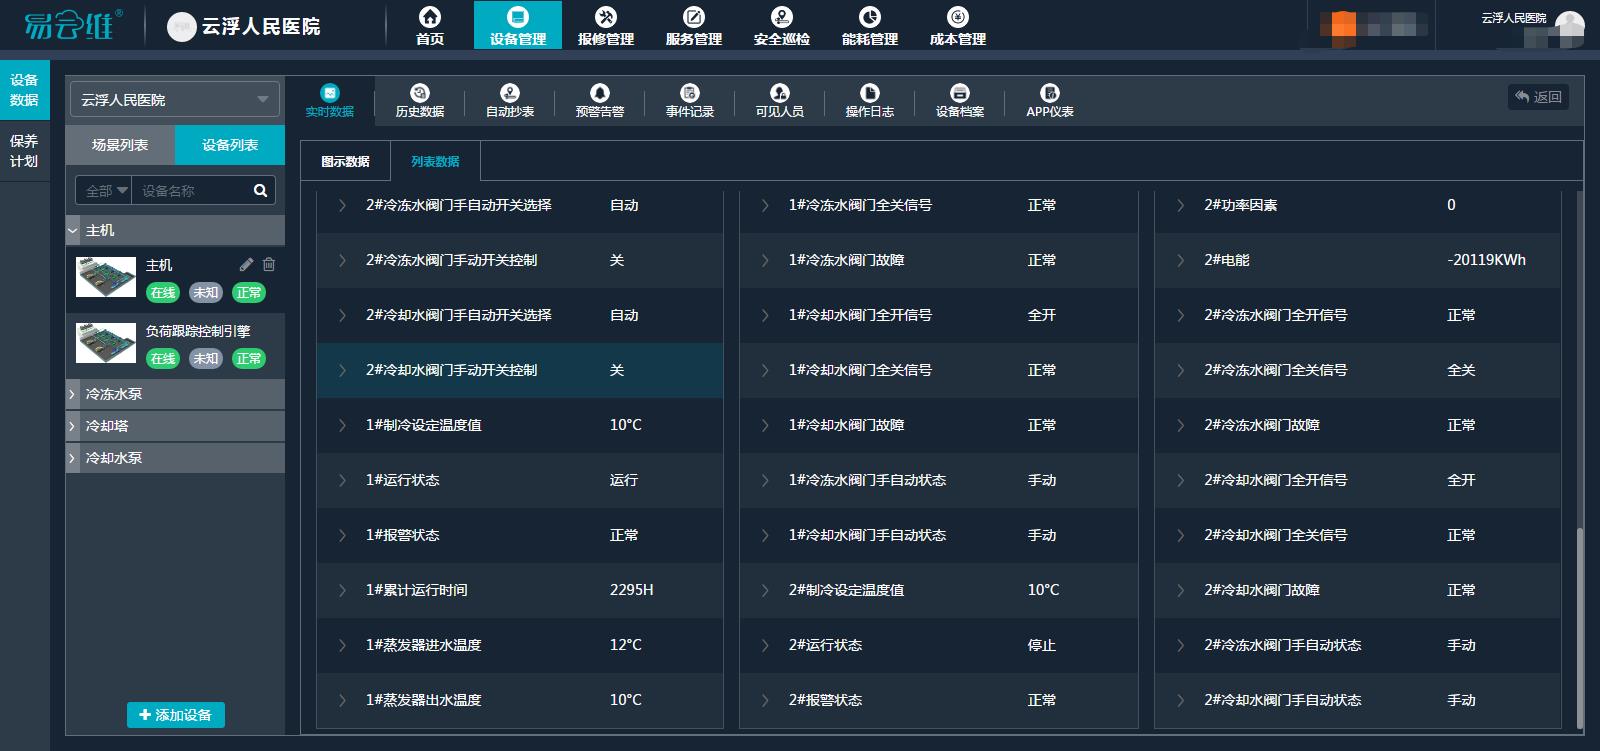Viewport: 1600px width, 751px height.
Task: Click the pencil edit icon for 主机
Action: 246,265
